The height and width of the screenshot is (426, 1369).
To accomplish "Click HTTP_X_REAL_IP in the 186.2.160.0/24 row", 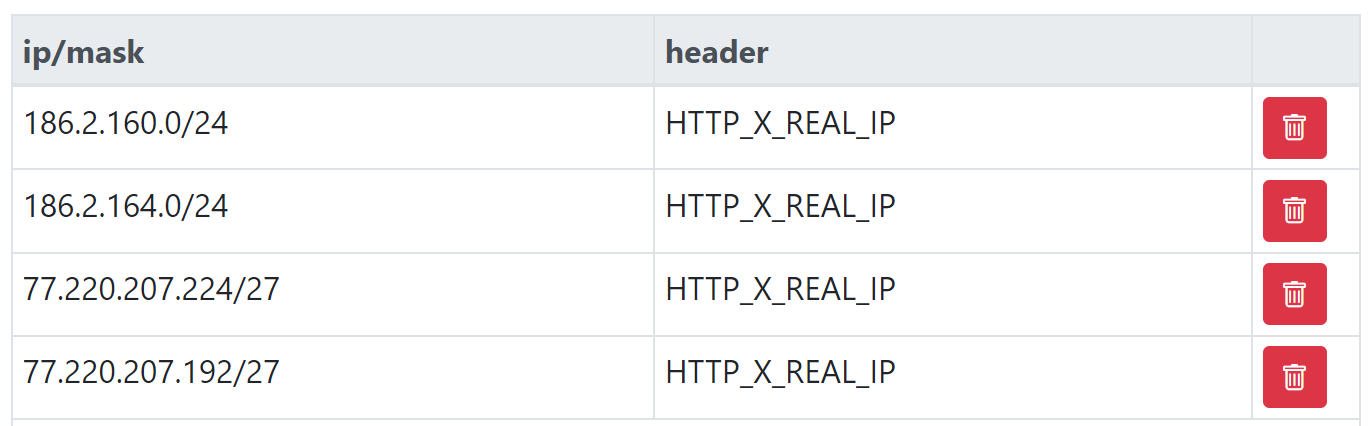I will coord(780,124).
